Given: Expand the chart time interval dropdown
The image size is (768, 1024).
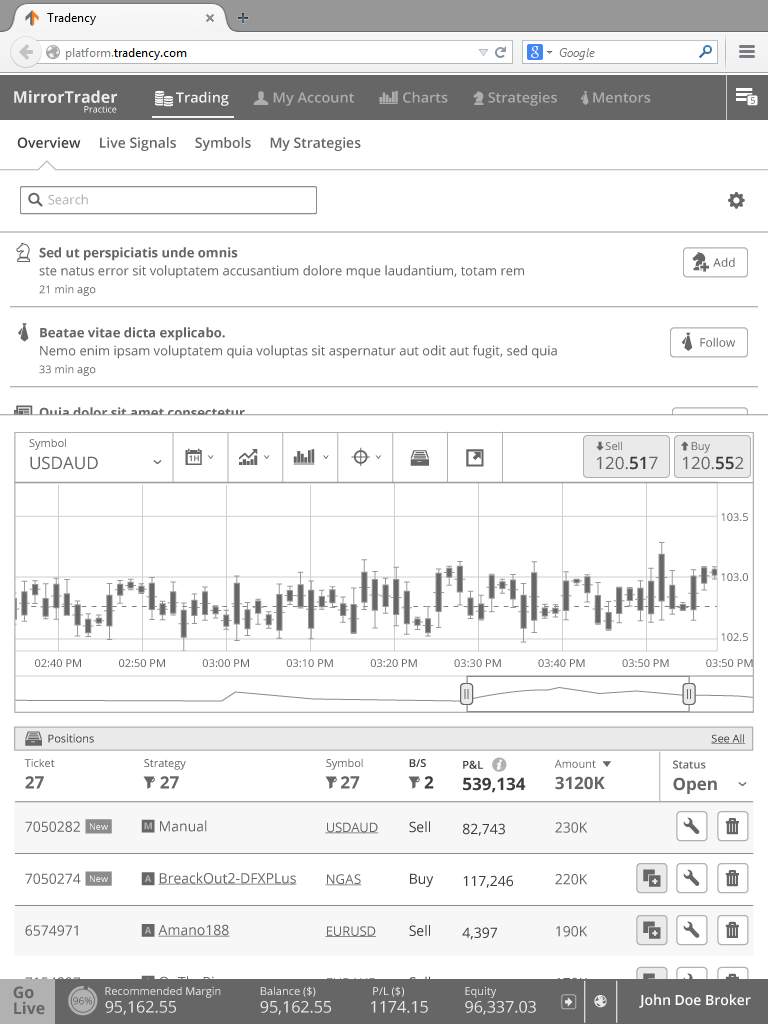Looking at the screenshot, I should tap(200, 457).
